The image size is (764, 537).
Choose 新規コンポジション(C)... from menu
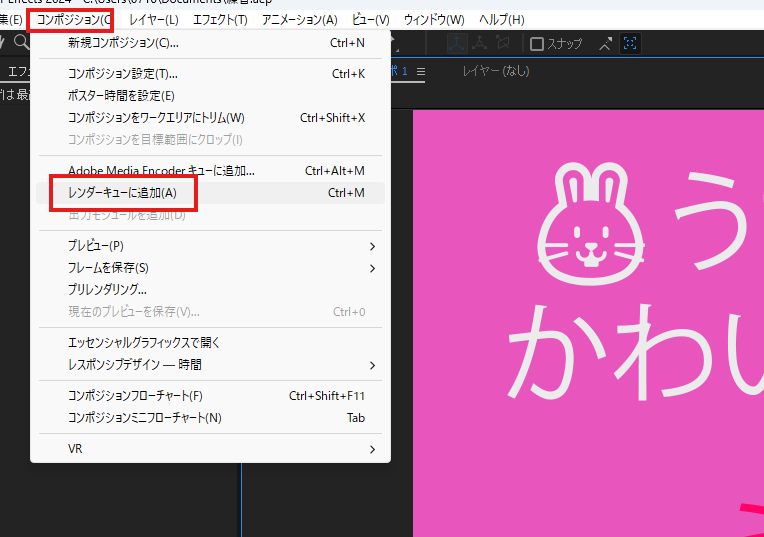[x=123, y=43]
